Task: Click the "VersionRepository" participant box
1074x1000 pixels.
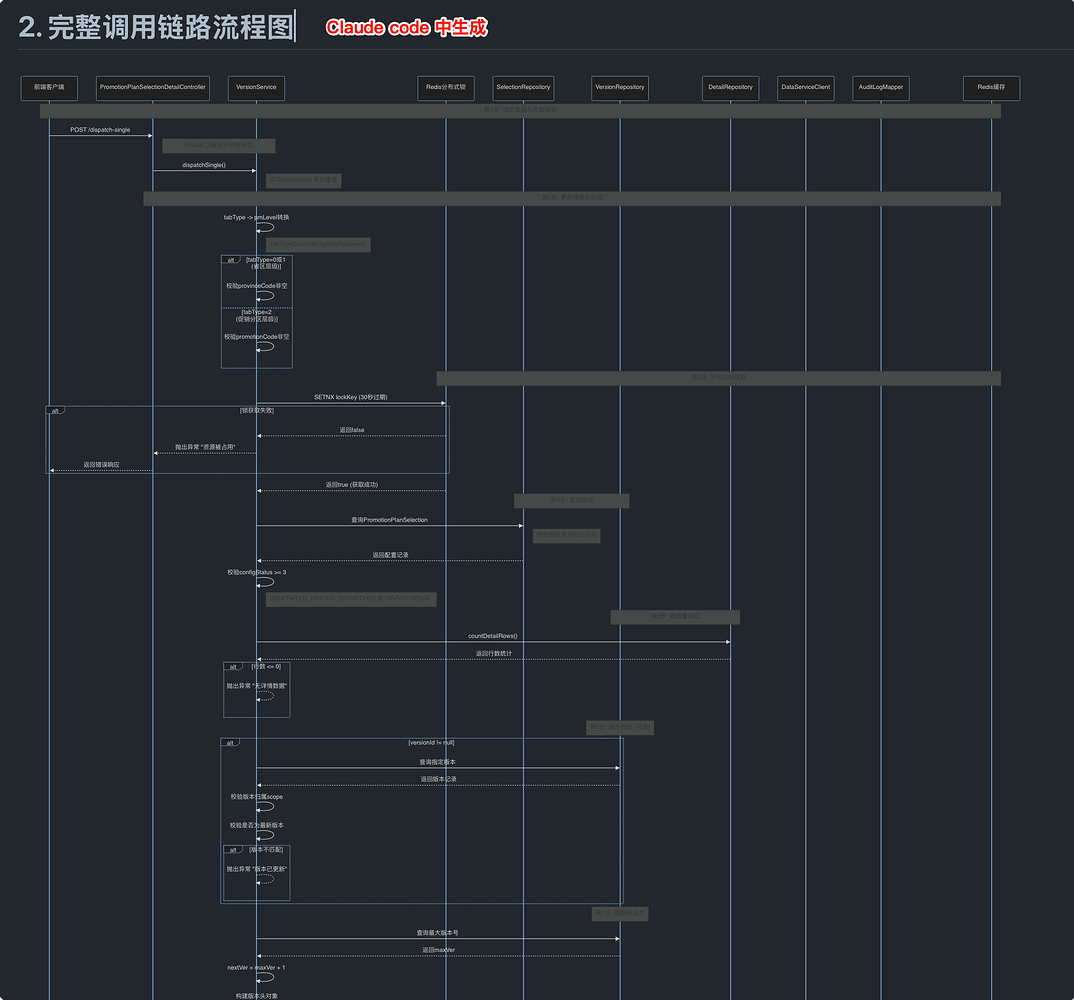Action: pos(620,88)
